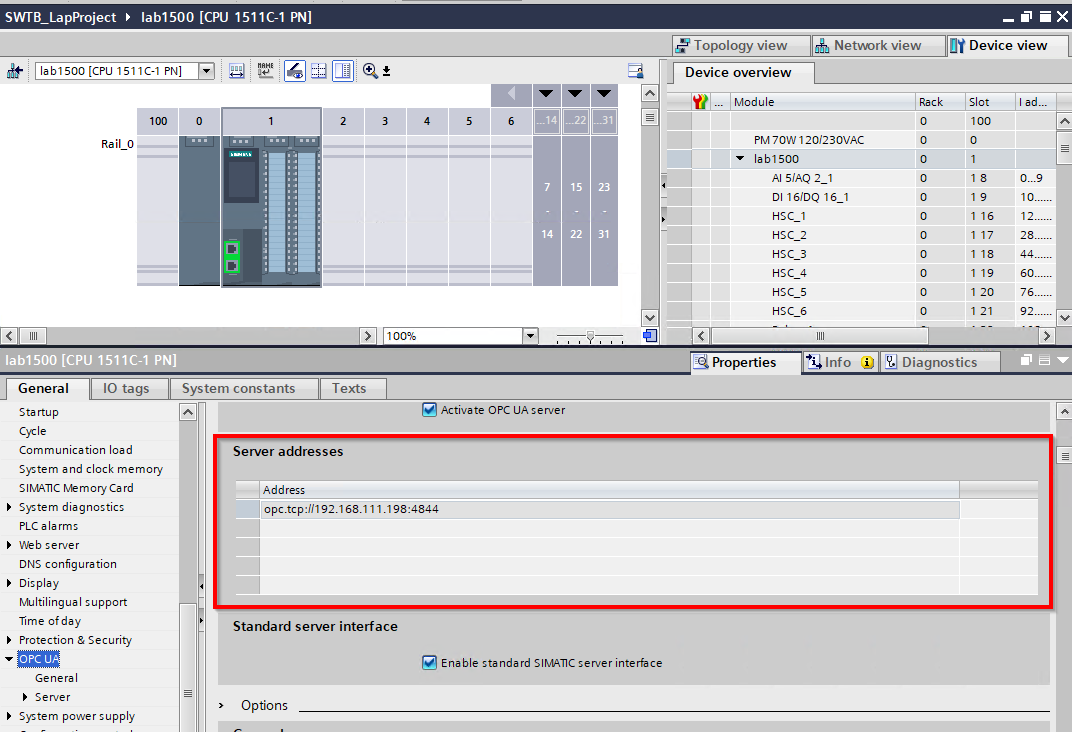The image size is (1072, 732).
Task: Open the device selection dropdown showing lab1500
Action: click(x=205, y=70)
